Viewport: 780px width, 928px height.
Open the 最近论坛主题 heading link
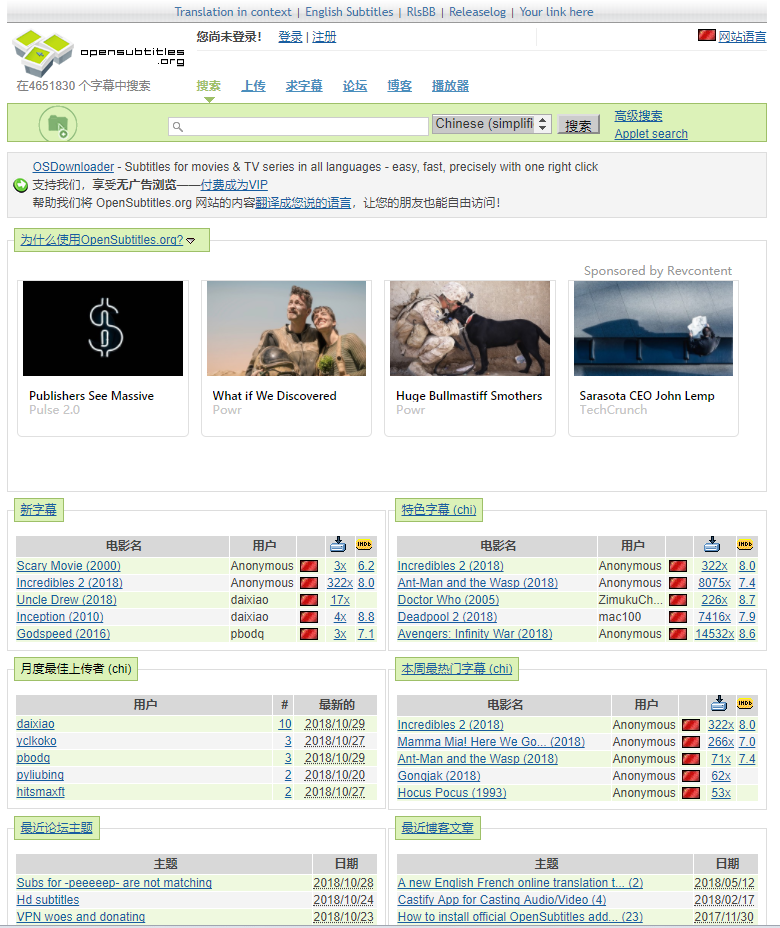point(57,827)
